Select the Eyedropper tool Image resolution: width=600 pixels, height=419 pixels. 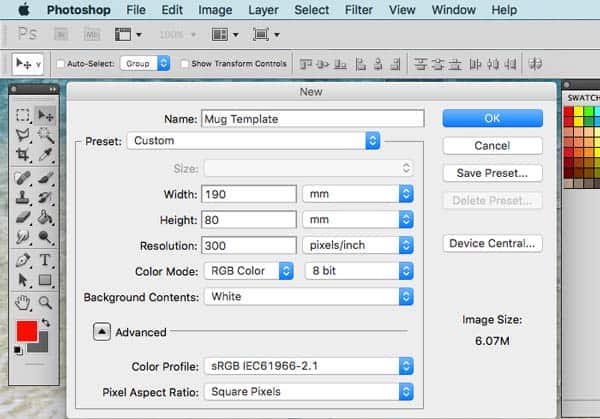[45, 155]
